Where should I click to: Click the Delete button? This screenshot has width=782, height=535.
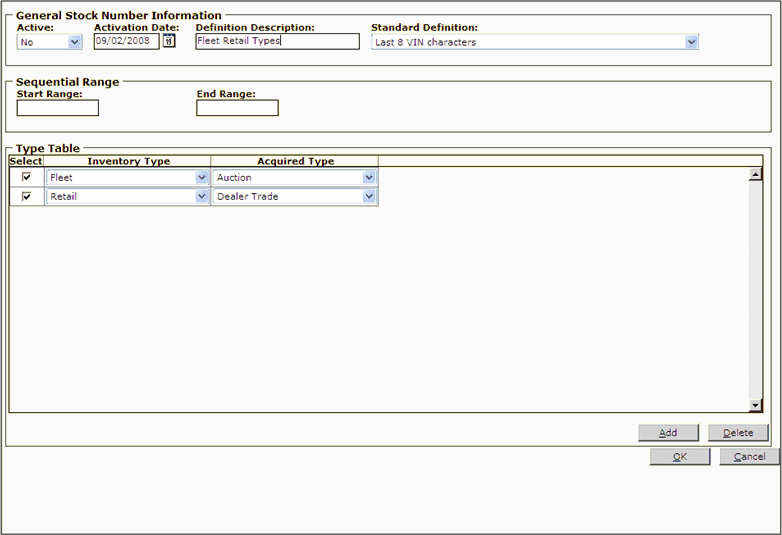[738, 433]
